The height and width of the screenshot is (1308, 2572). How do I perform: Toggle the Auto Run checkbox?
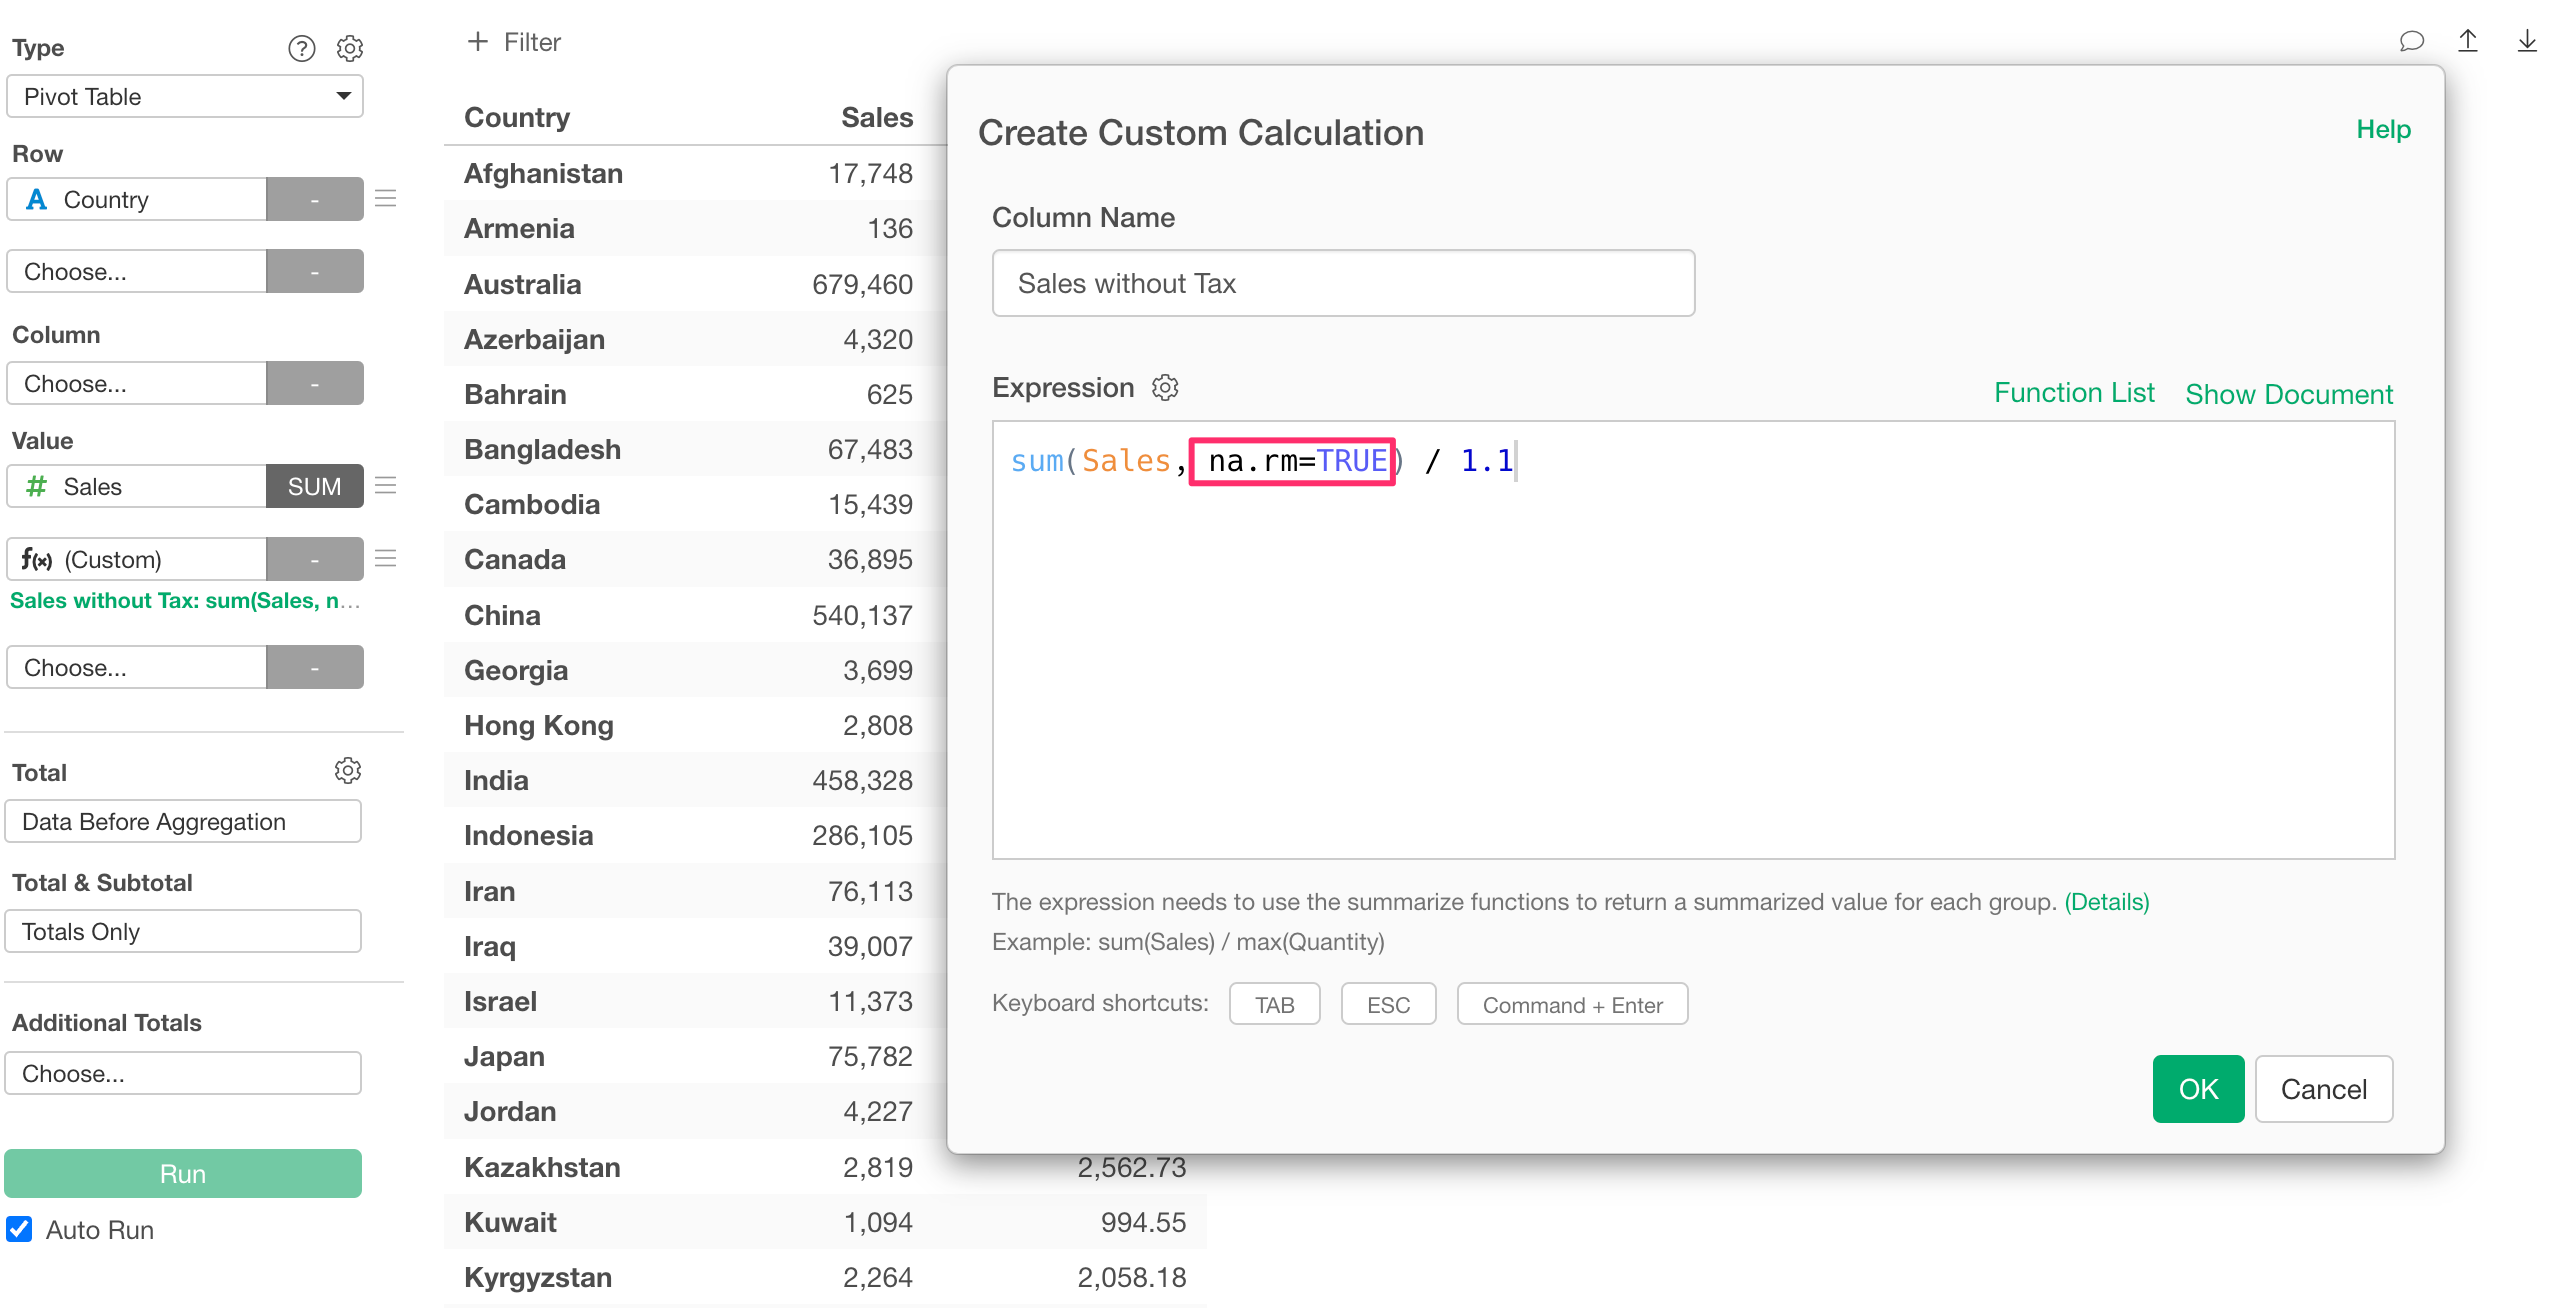tap(20, 1229)
